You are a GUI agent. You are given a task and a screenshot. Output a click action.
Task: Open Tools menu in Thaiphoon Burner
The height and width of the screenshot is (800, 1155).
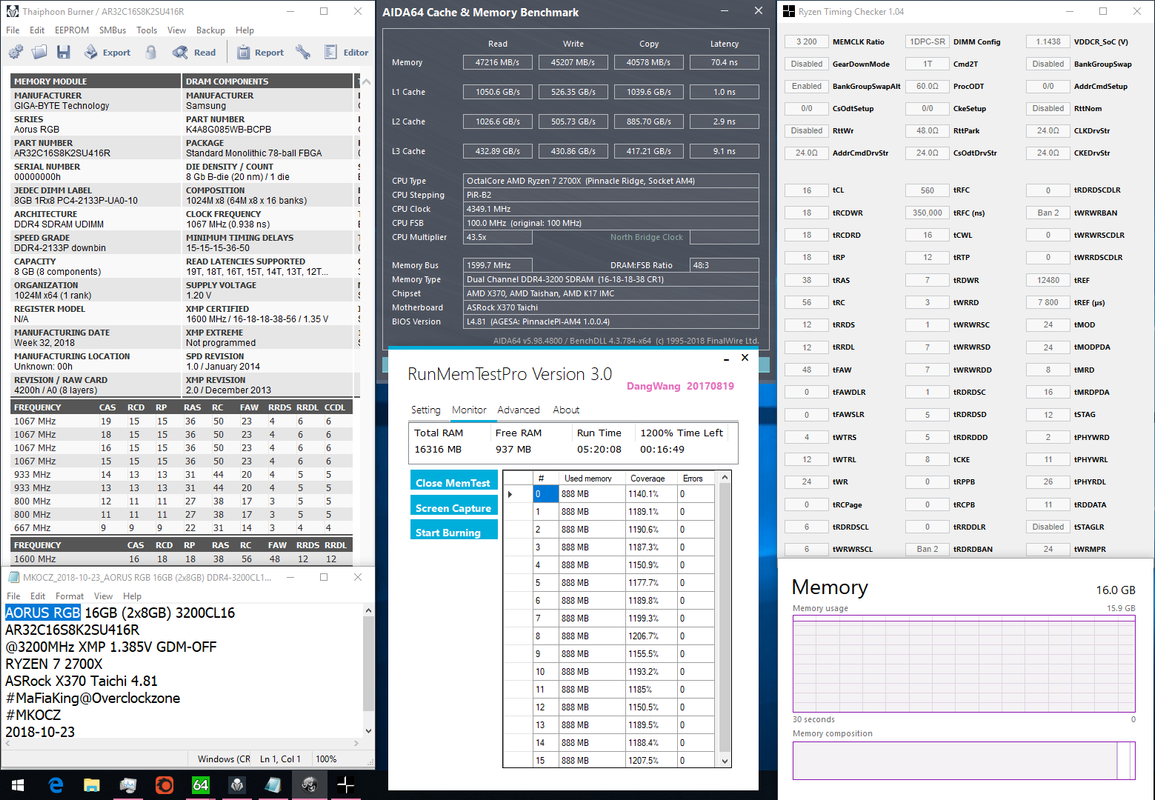click(147, 30)
